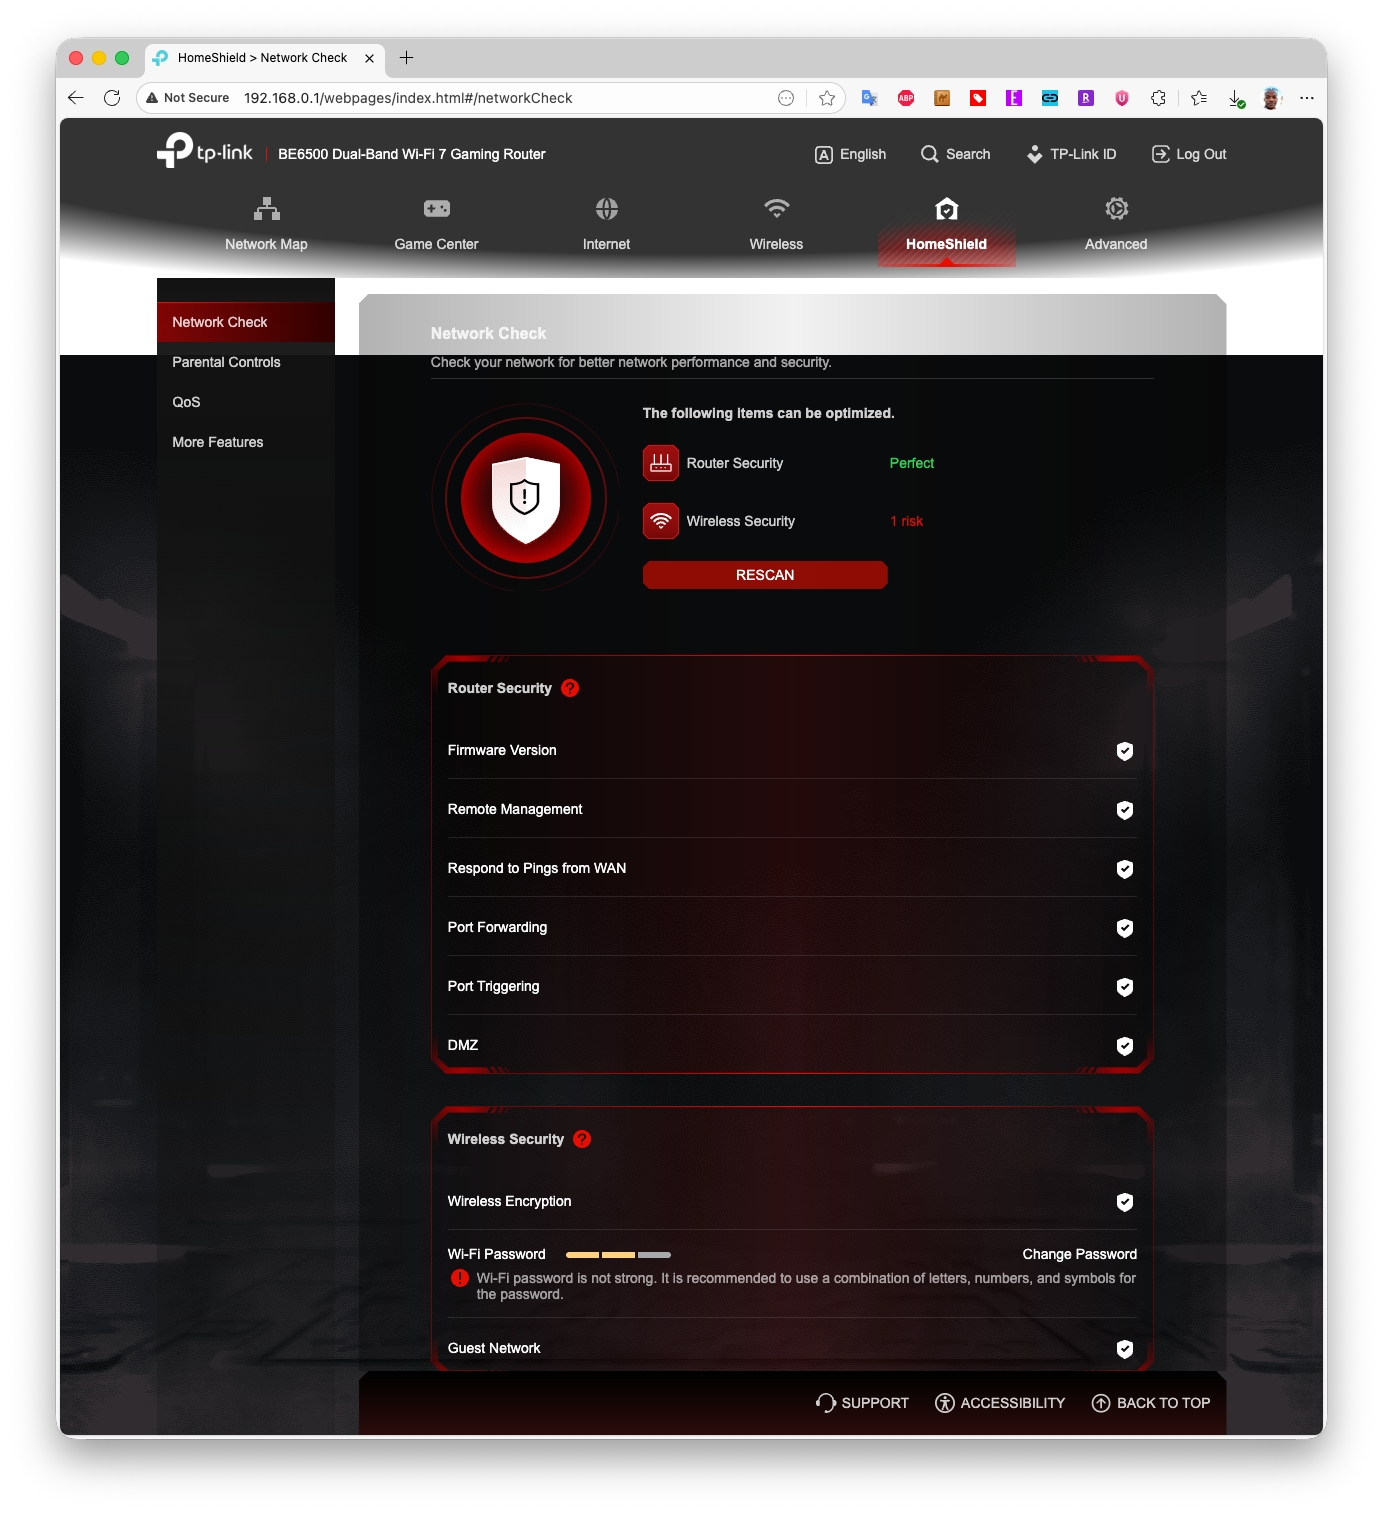1383x1513 pixels.
Task: Click the Wireless Security help question mark
Action: click(582, 1139)
